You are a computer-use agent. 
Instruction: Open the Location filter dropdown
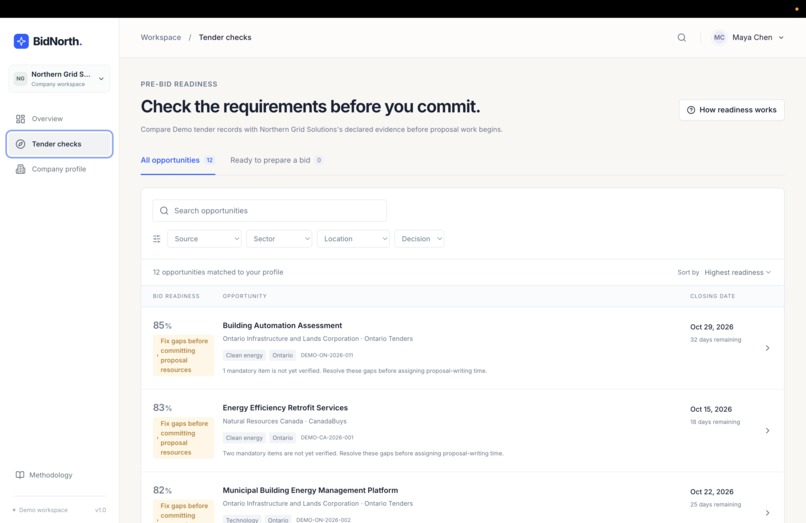[x=353, y=239]
